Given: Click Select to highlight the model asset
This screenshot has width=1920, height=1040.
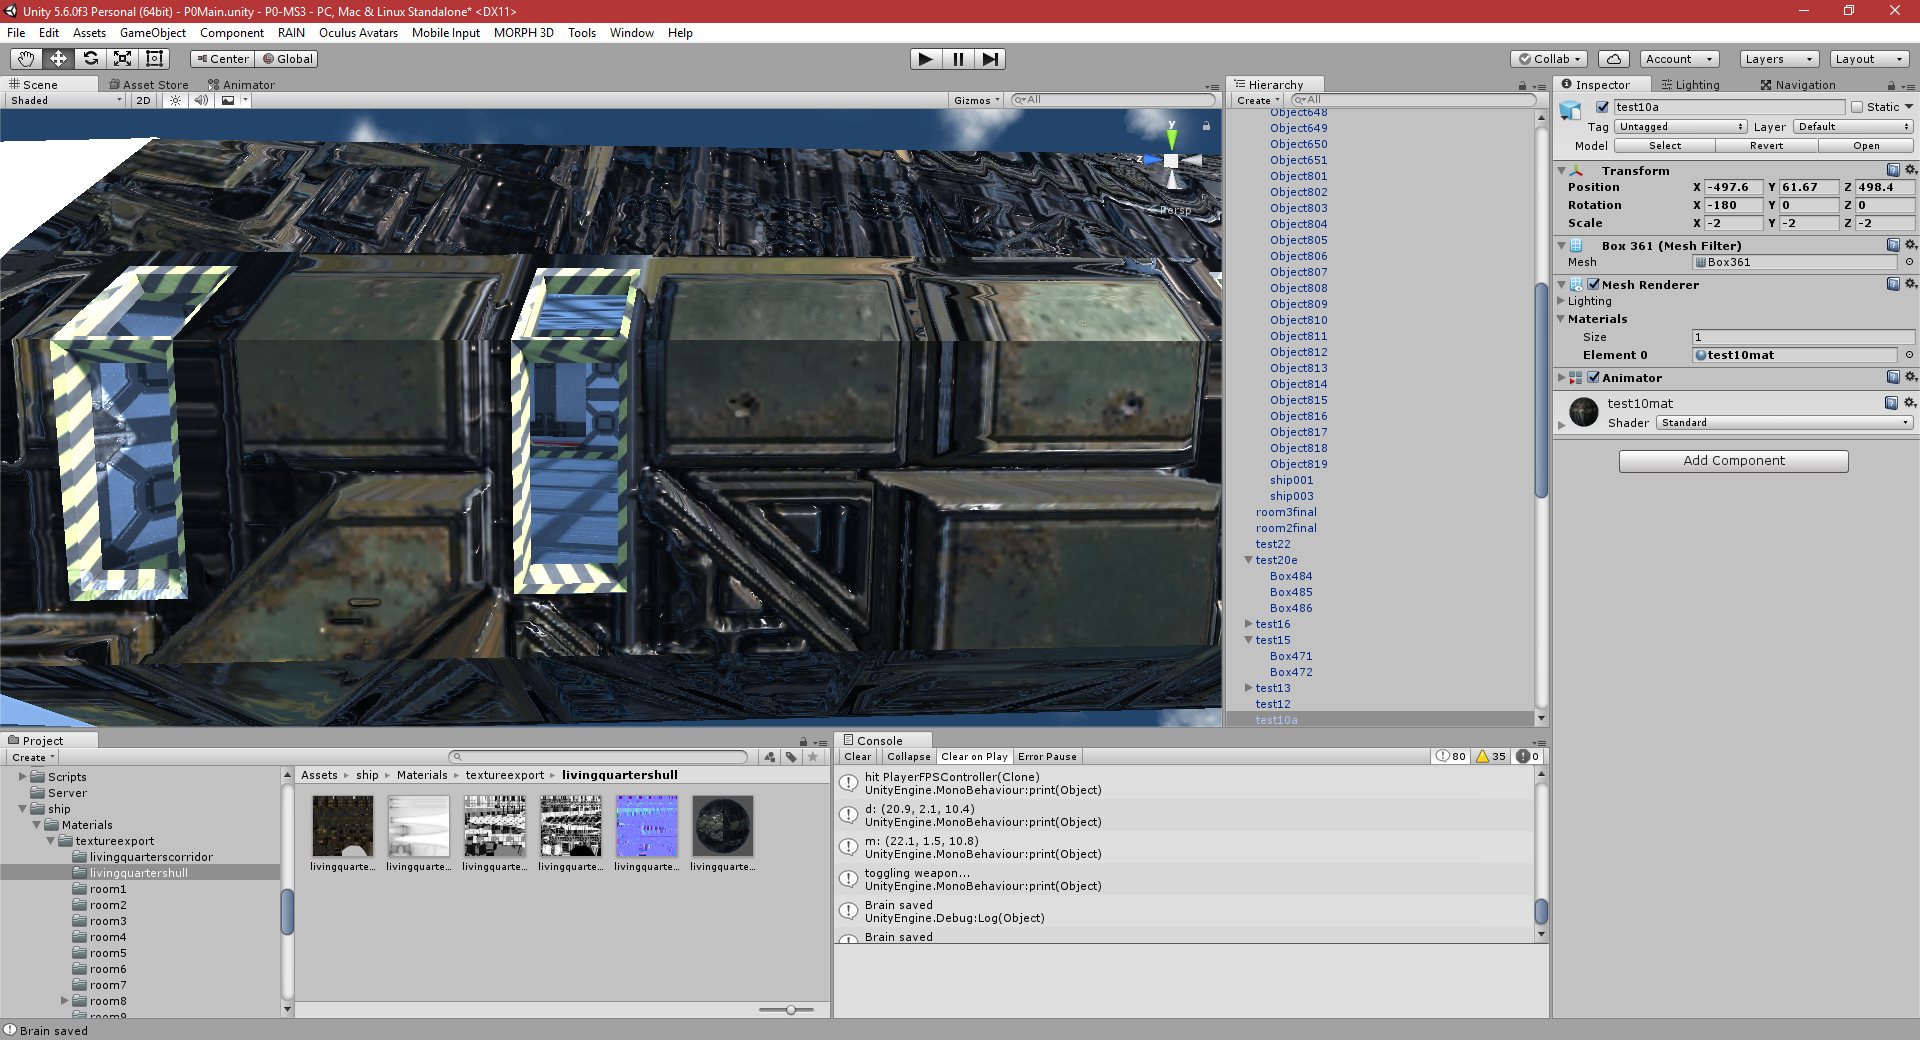Looking at the screenshot, I should [x=1663, y=145].
